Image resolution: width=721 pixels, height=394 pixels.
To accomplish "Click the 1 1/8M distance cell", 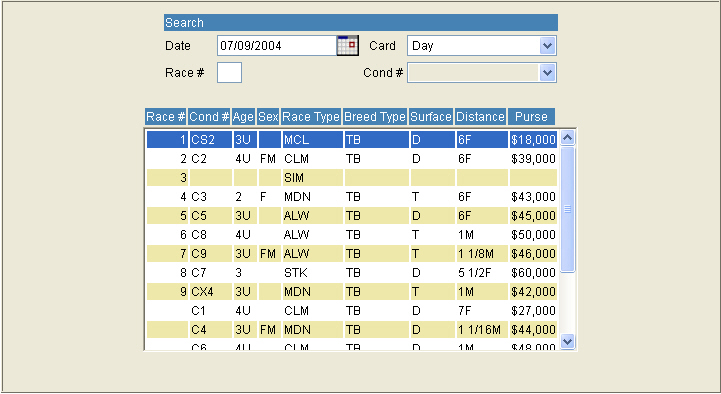I will 482,254.
